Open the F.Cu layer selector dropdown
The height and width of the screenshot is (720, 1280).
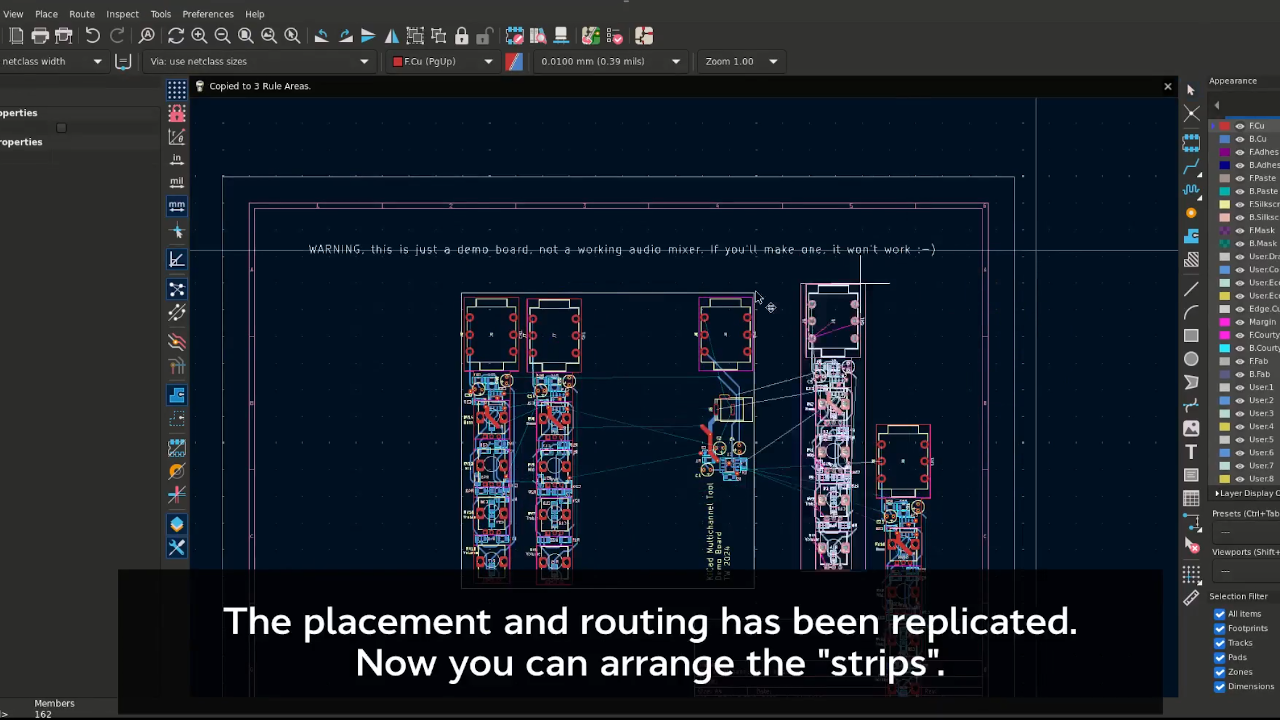pos(442,61)
